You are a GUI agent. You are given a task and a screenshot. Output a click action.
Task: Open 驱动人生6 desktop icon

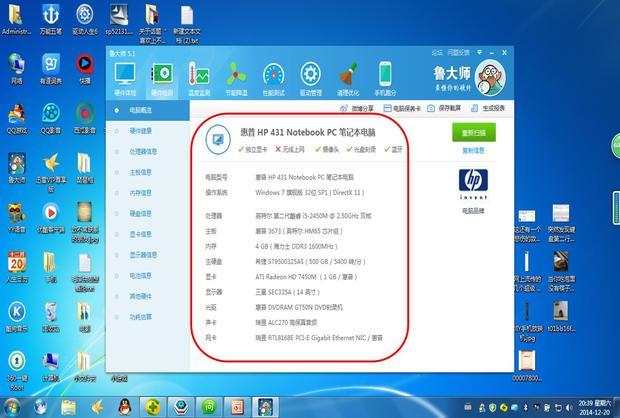[x=85, y=19]
